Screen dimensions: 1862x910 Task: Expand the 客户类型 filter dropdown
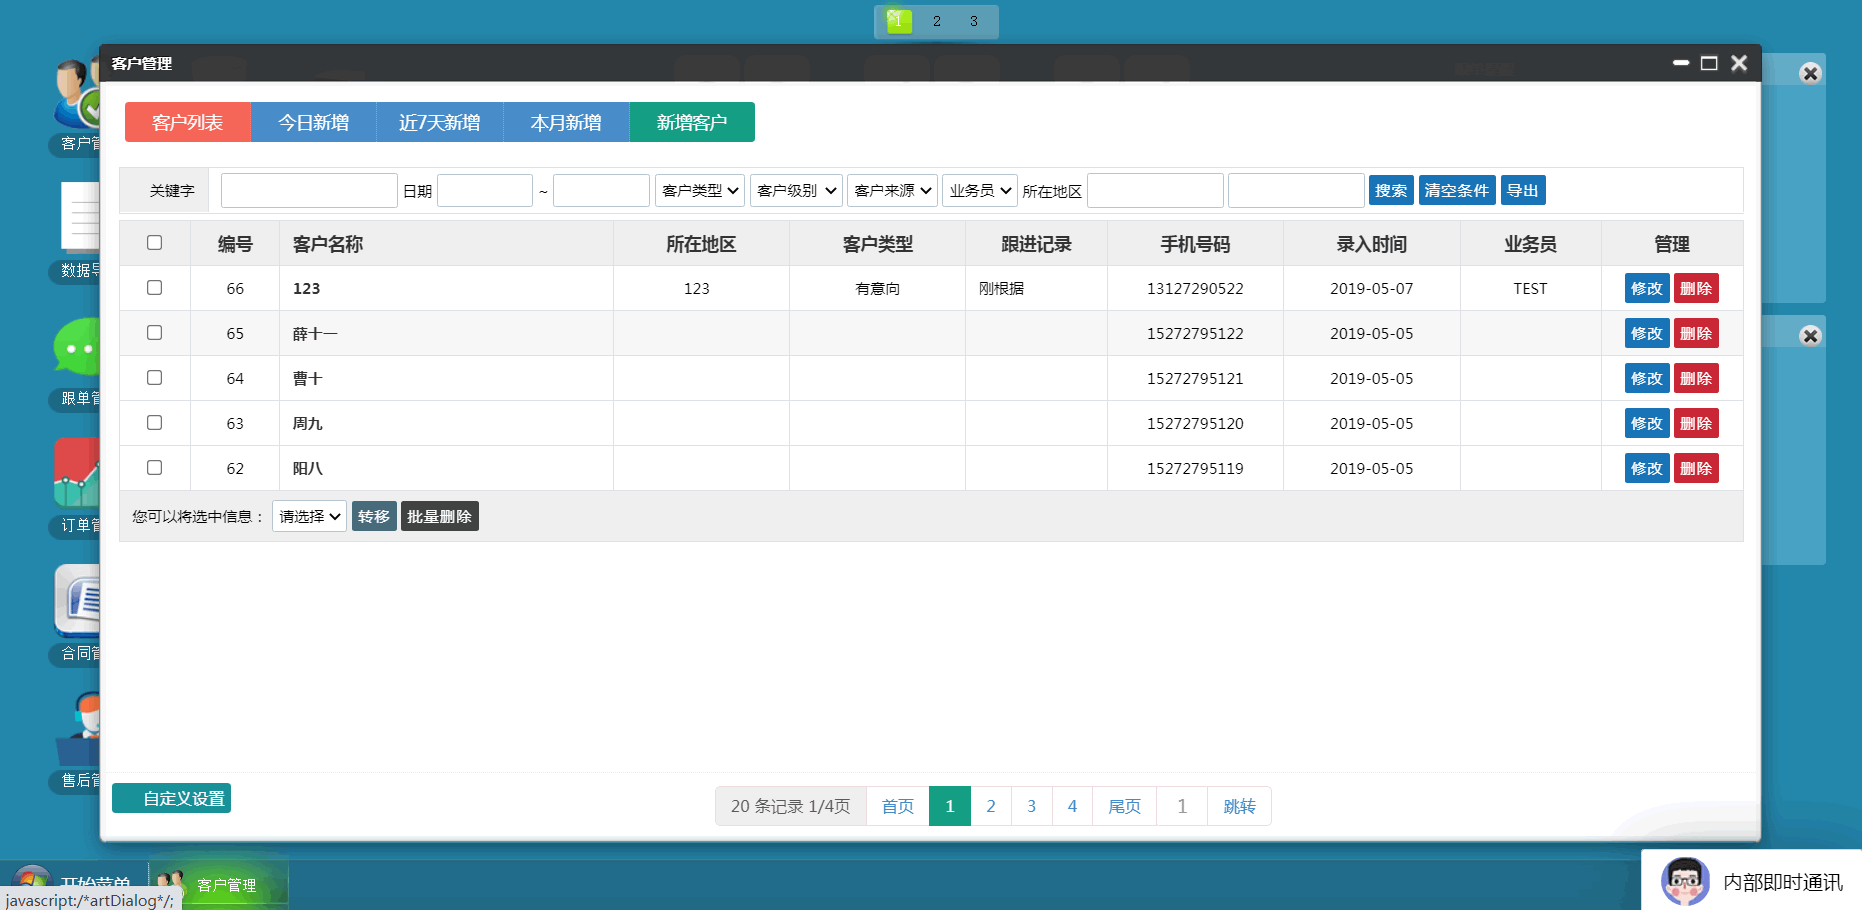coord(700,190)
